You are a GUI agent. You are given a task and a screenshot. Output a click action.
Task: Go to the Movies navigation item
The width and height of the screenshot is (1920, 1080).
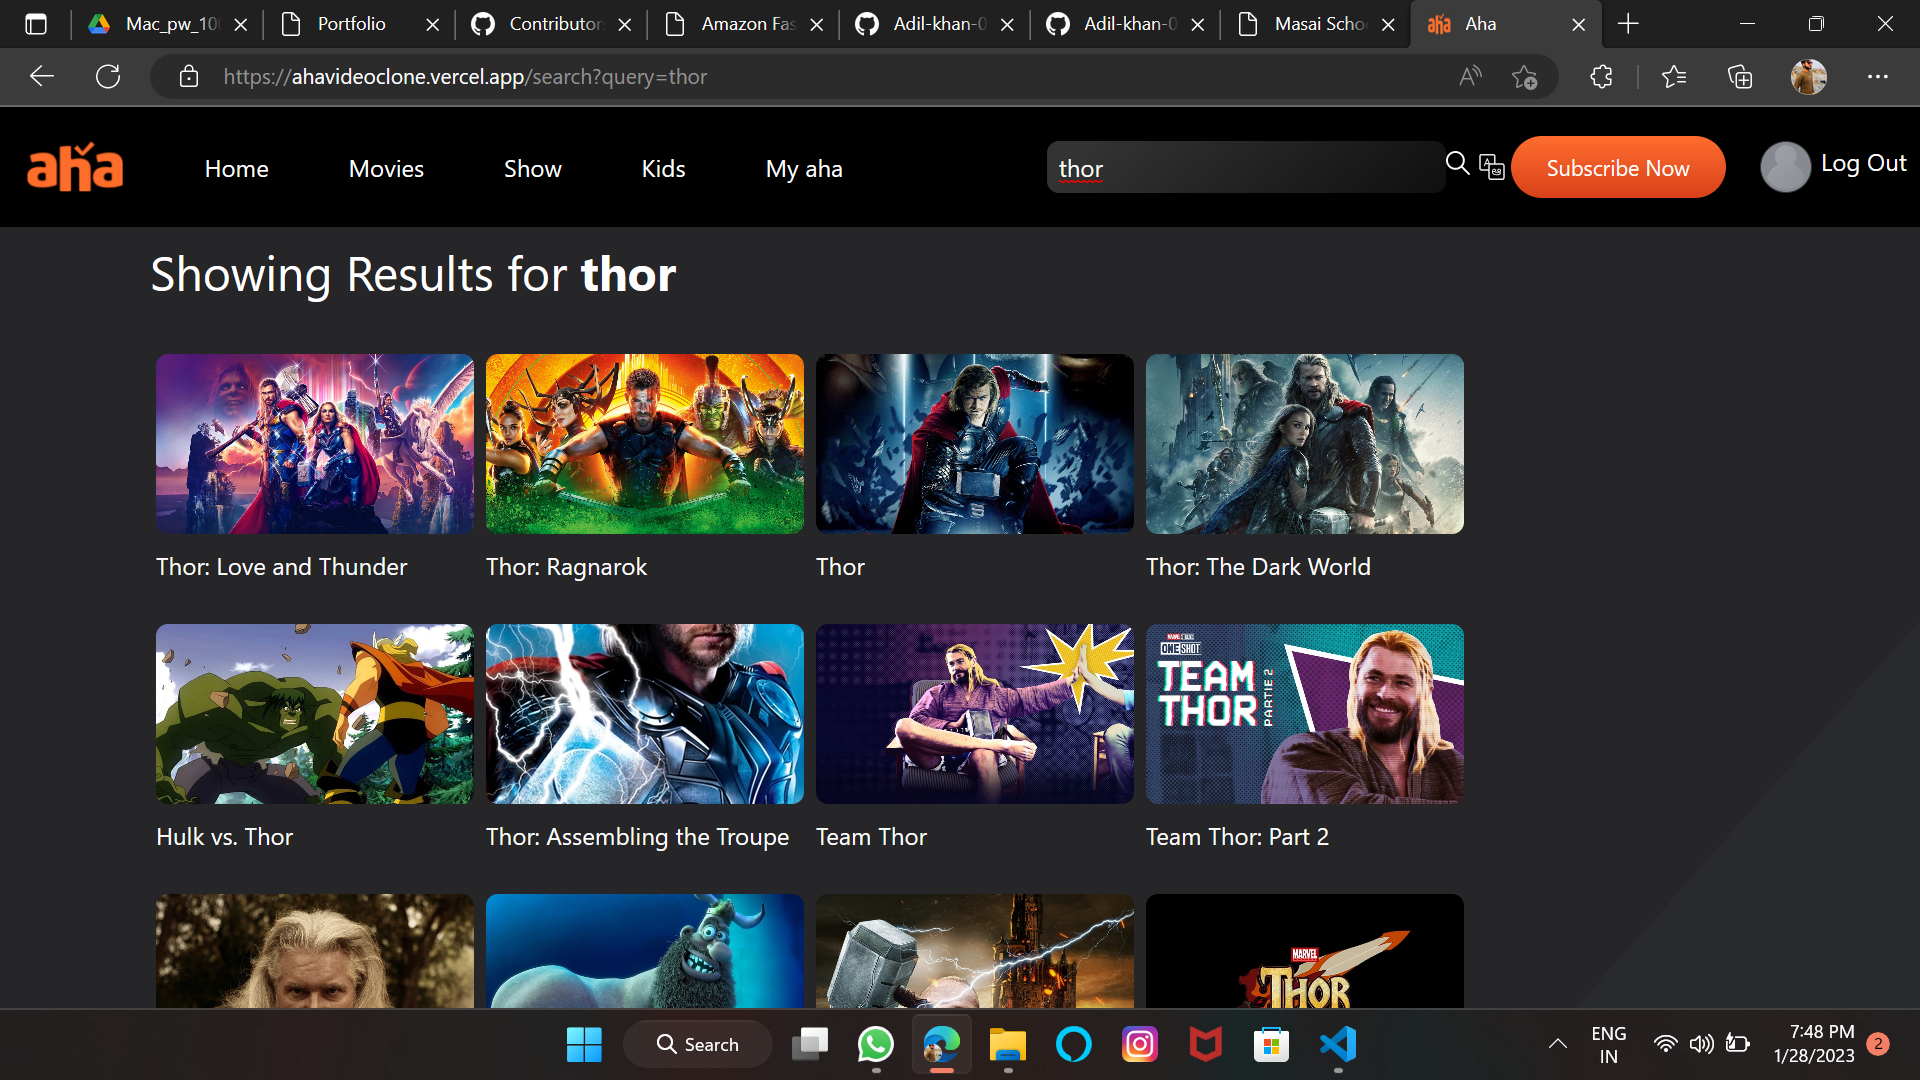click(x=386, y=168)
